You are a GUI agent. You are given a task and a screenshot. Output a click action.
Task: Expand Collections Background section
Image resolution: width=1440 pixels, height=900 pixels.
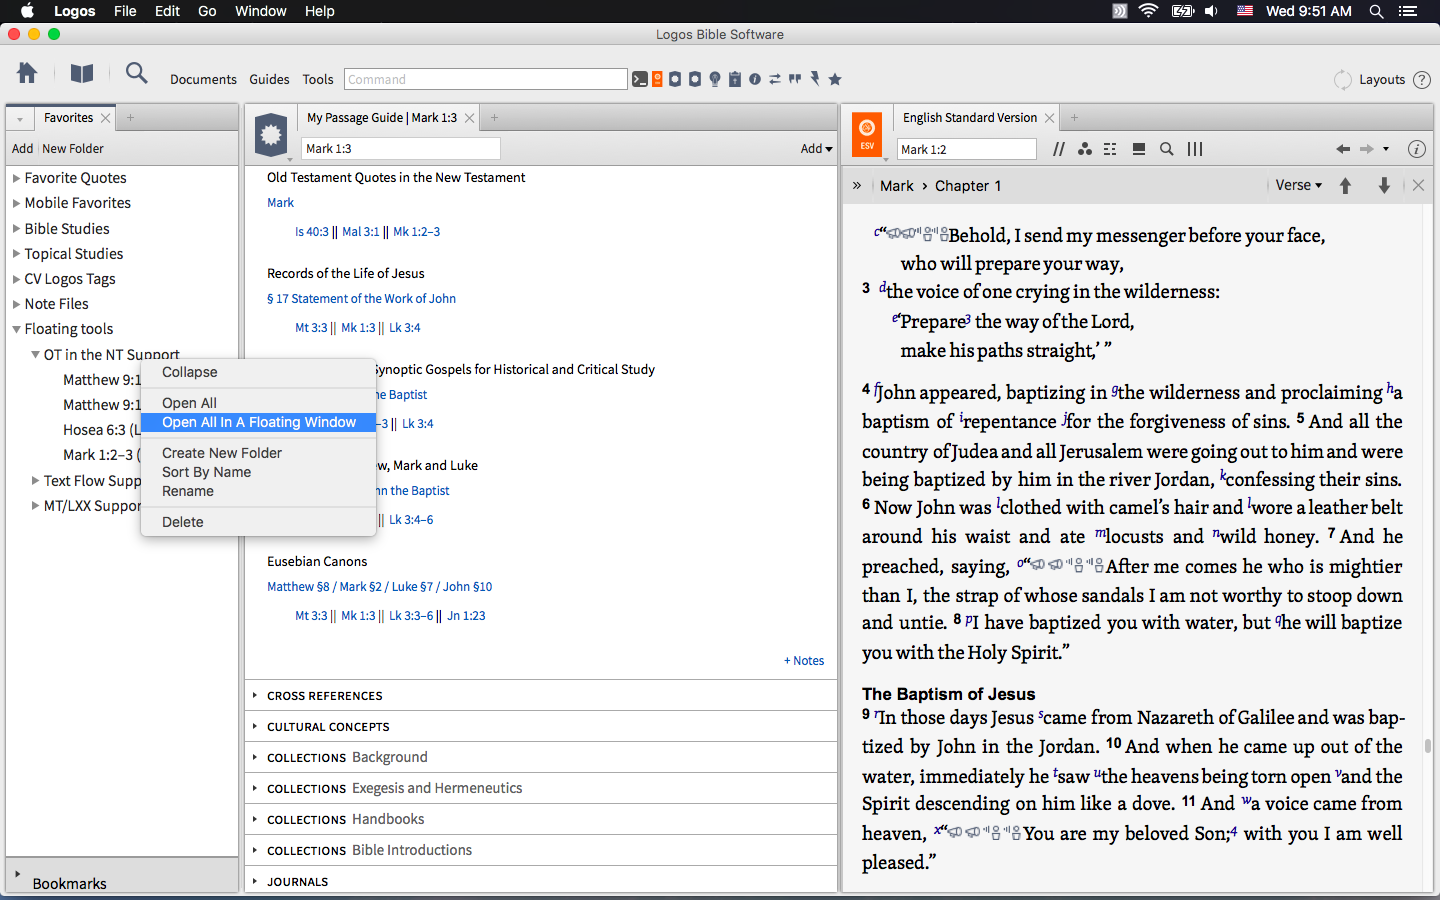(255, 757)
